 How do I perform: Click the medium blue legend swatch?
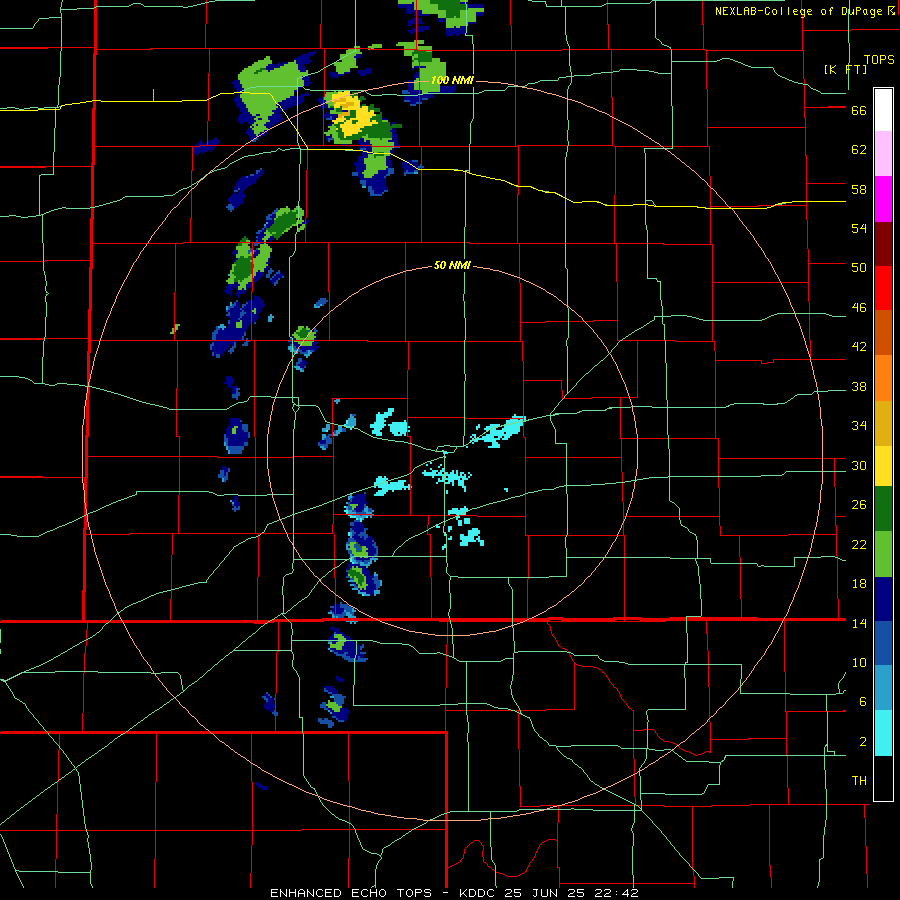tap(883, 643)
